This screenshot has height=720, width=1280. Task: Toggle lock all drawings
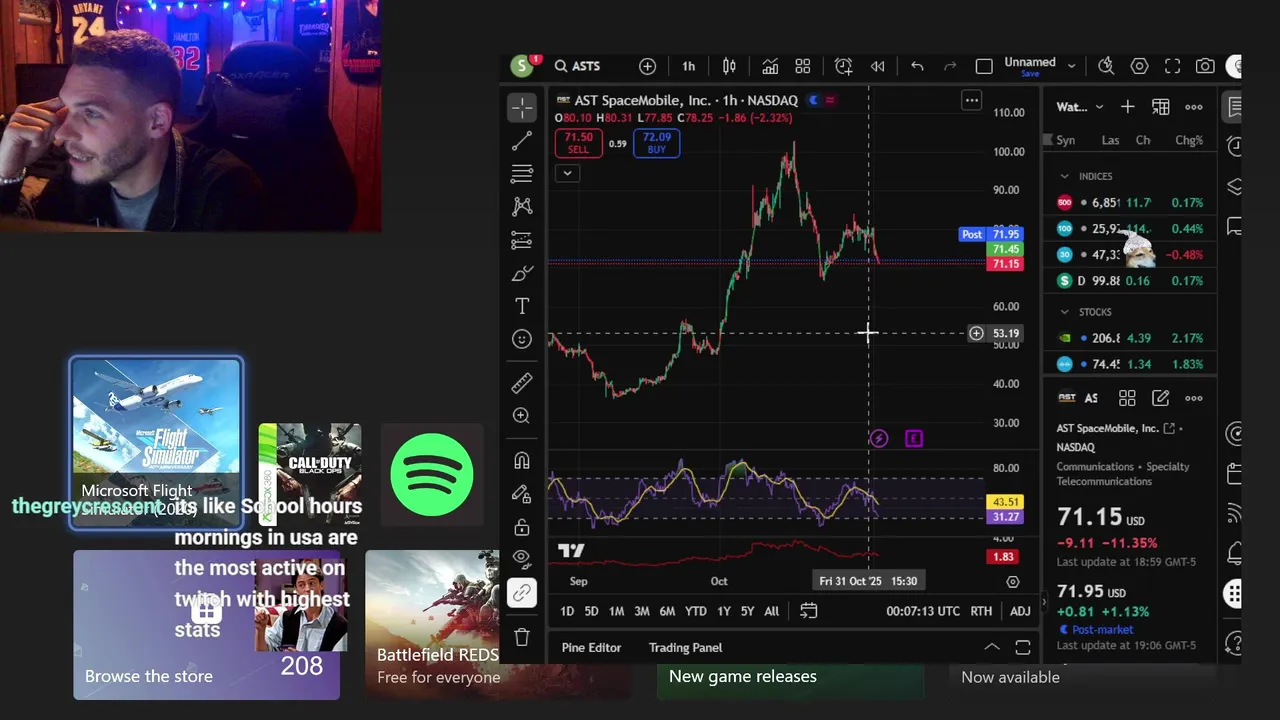pos(522,527)
